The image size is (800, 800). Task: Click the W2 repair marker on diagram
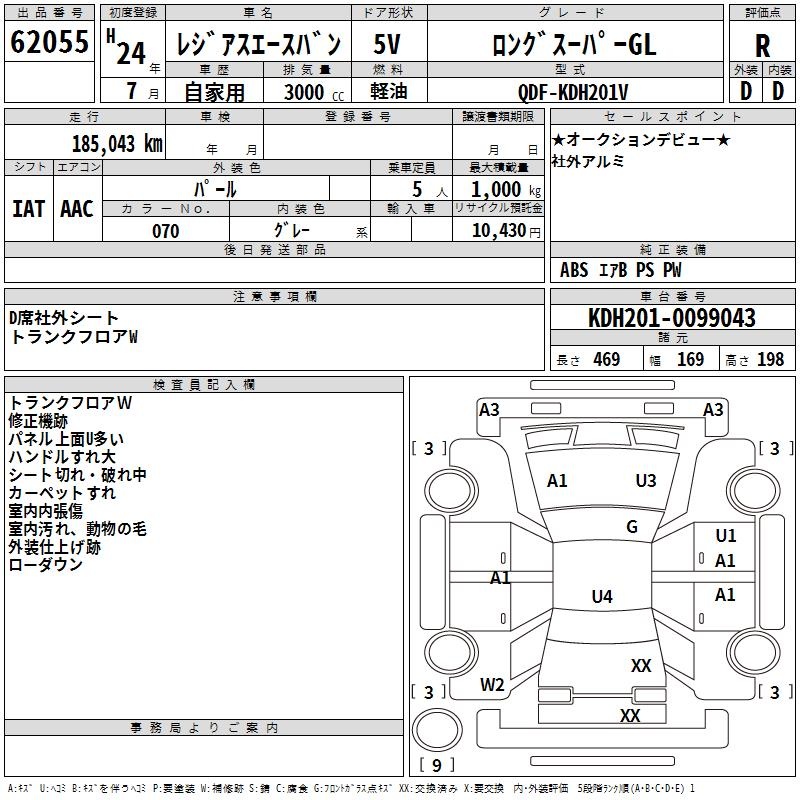point(492,685)
